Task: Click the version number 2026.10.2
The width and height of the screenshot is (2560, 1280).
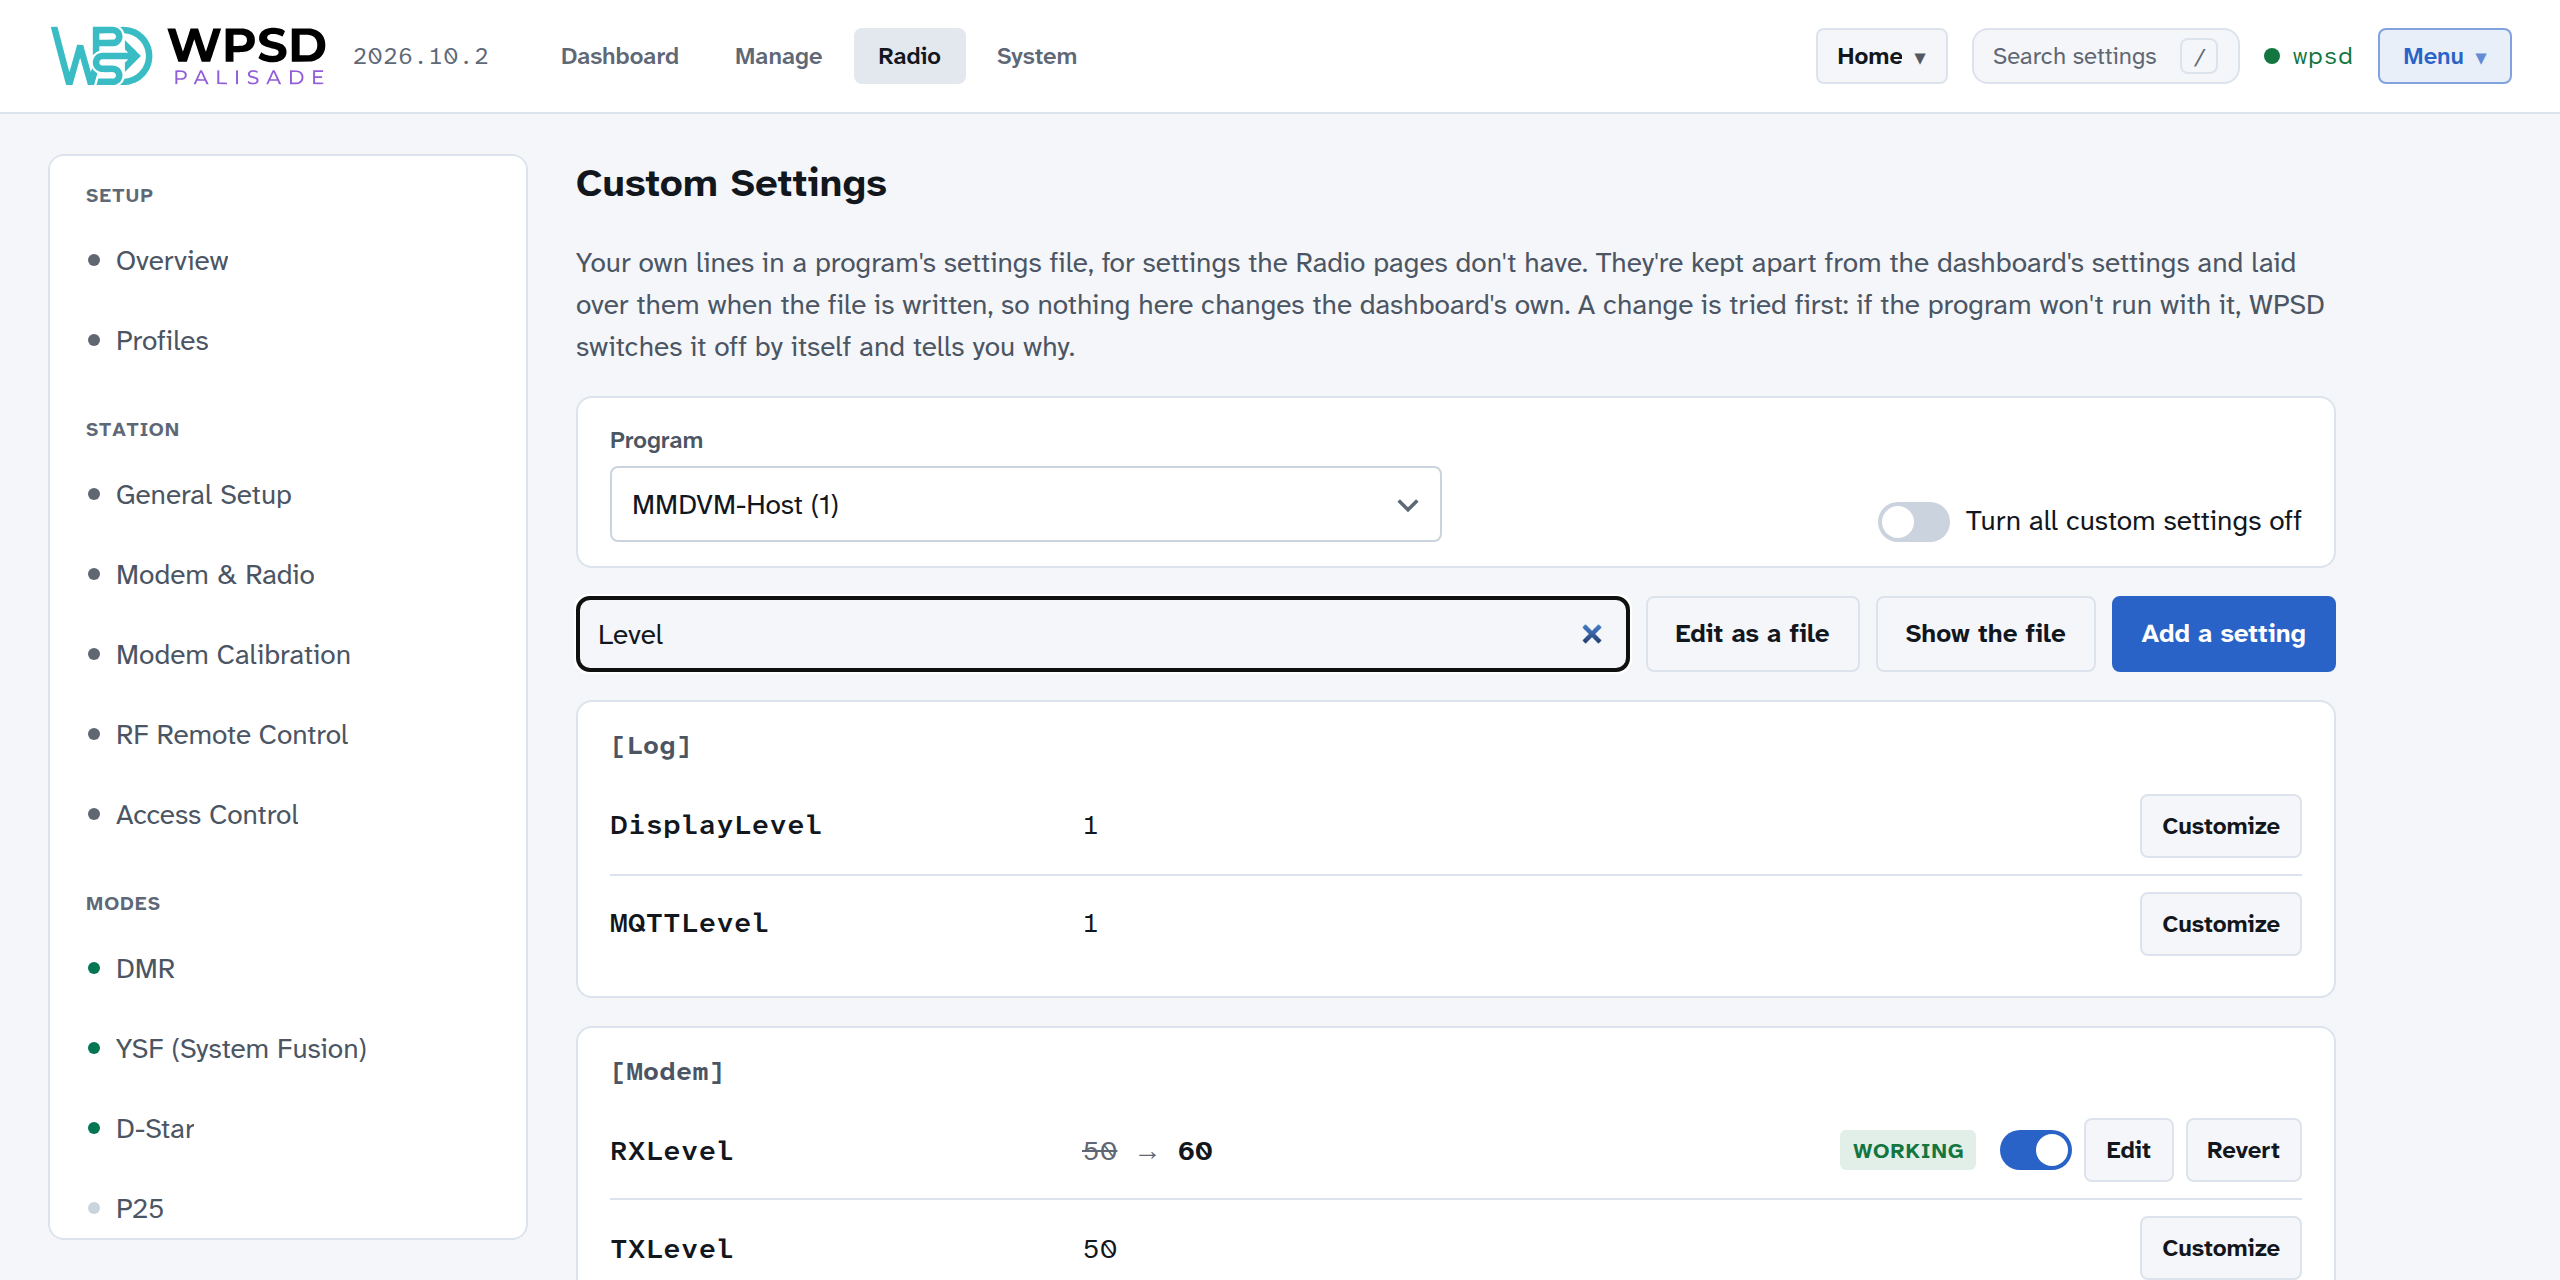Action: (x=420, y=56)
